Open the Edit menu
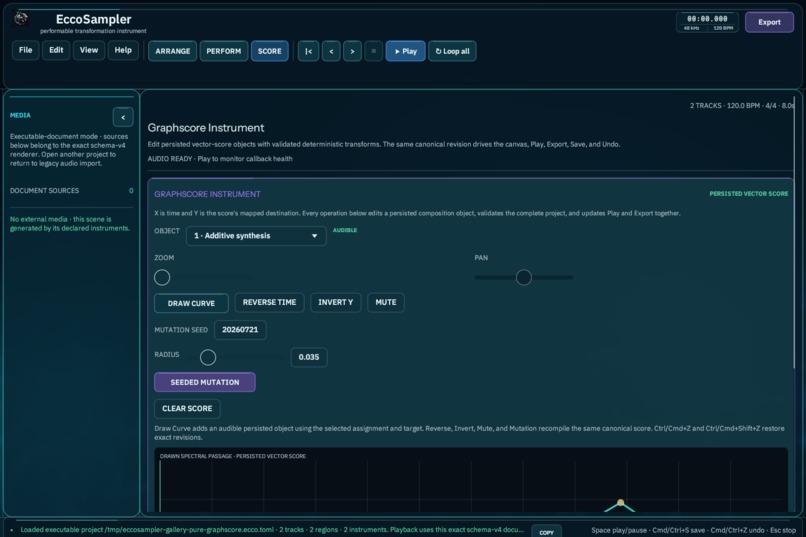 (56, 50)
